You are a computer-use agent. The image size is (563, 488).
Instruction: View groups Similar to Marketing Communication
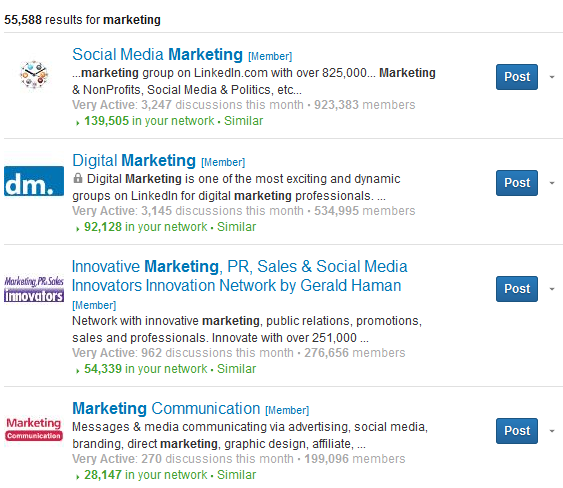coord(236,475)
